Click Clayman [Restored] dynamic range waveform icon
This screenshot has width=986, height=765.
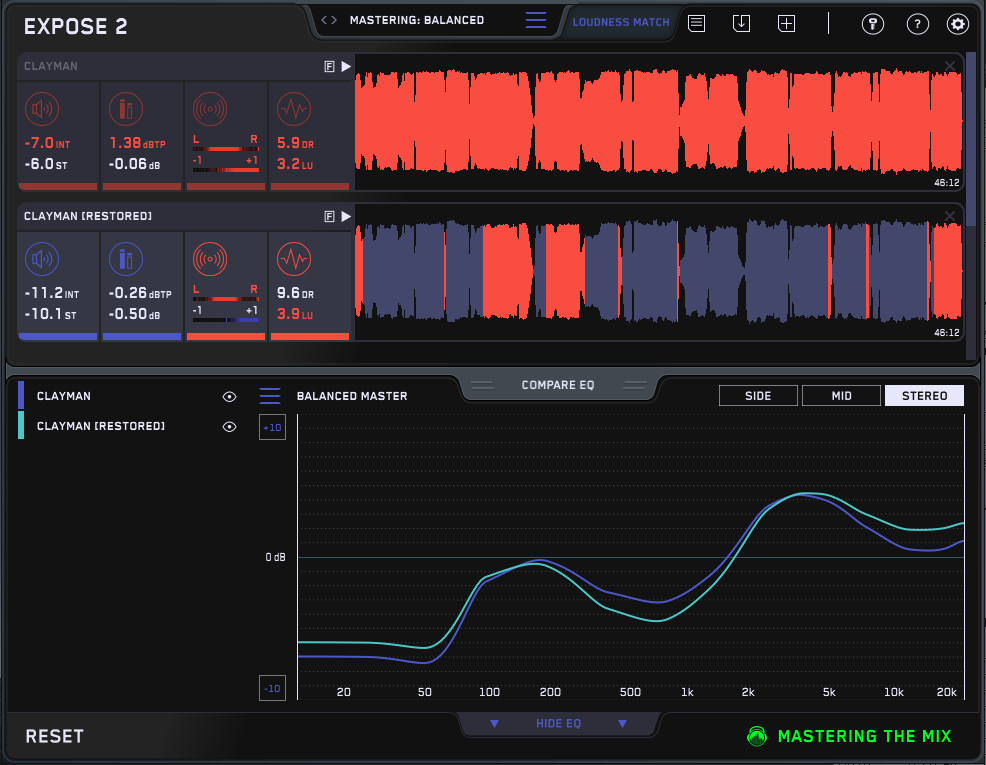[x=293, y=259]
